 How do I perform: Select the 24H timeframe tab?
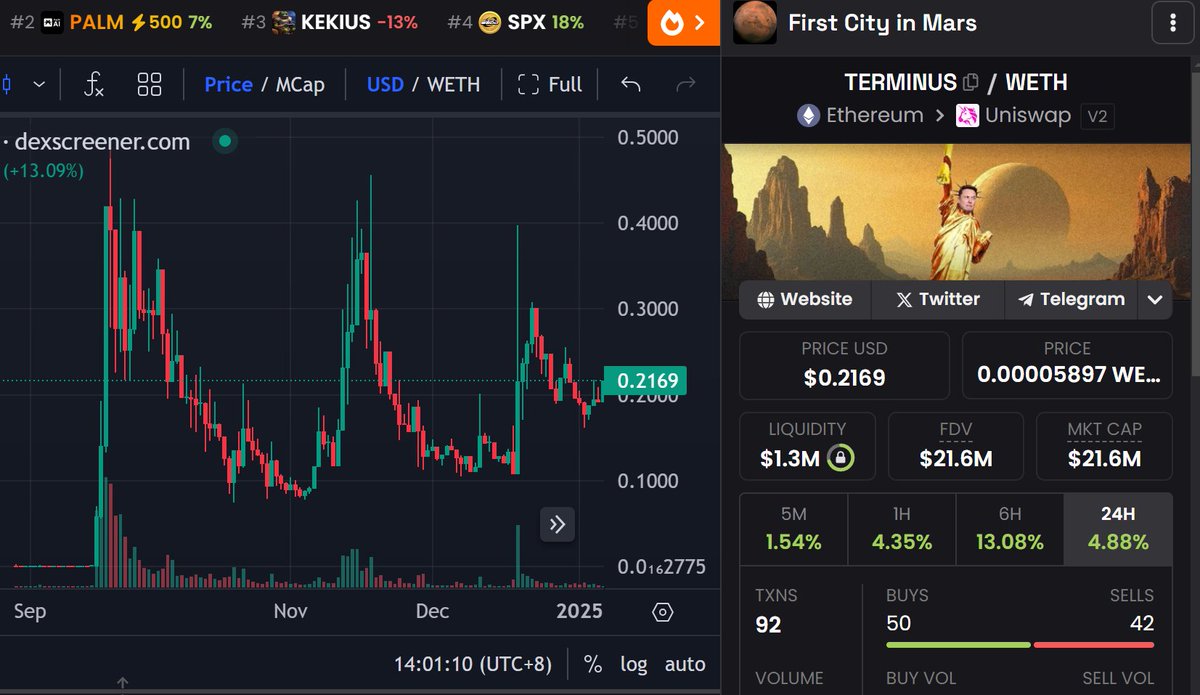click(x=1118, y=529)
